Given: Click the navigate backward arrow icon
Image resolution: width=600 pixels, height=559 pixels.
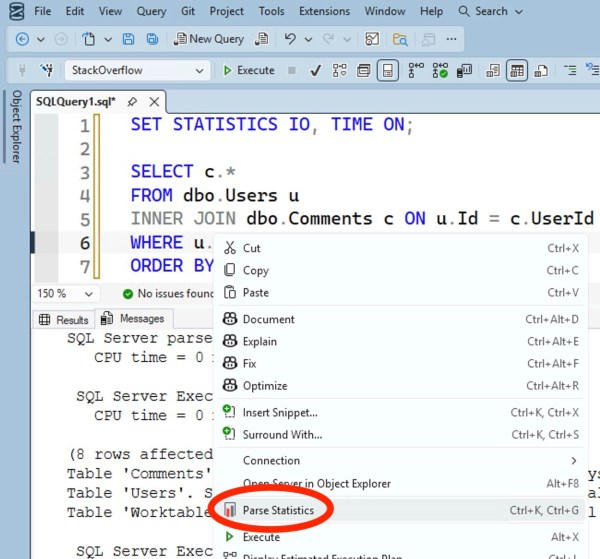Looking at the screenshot, I should tap(22, 39).
